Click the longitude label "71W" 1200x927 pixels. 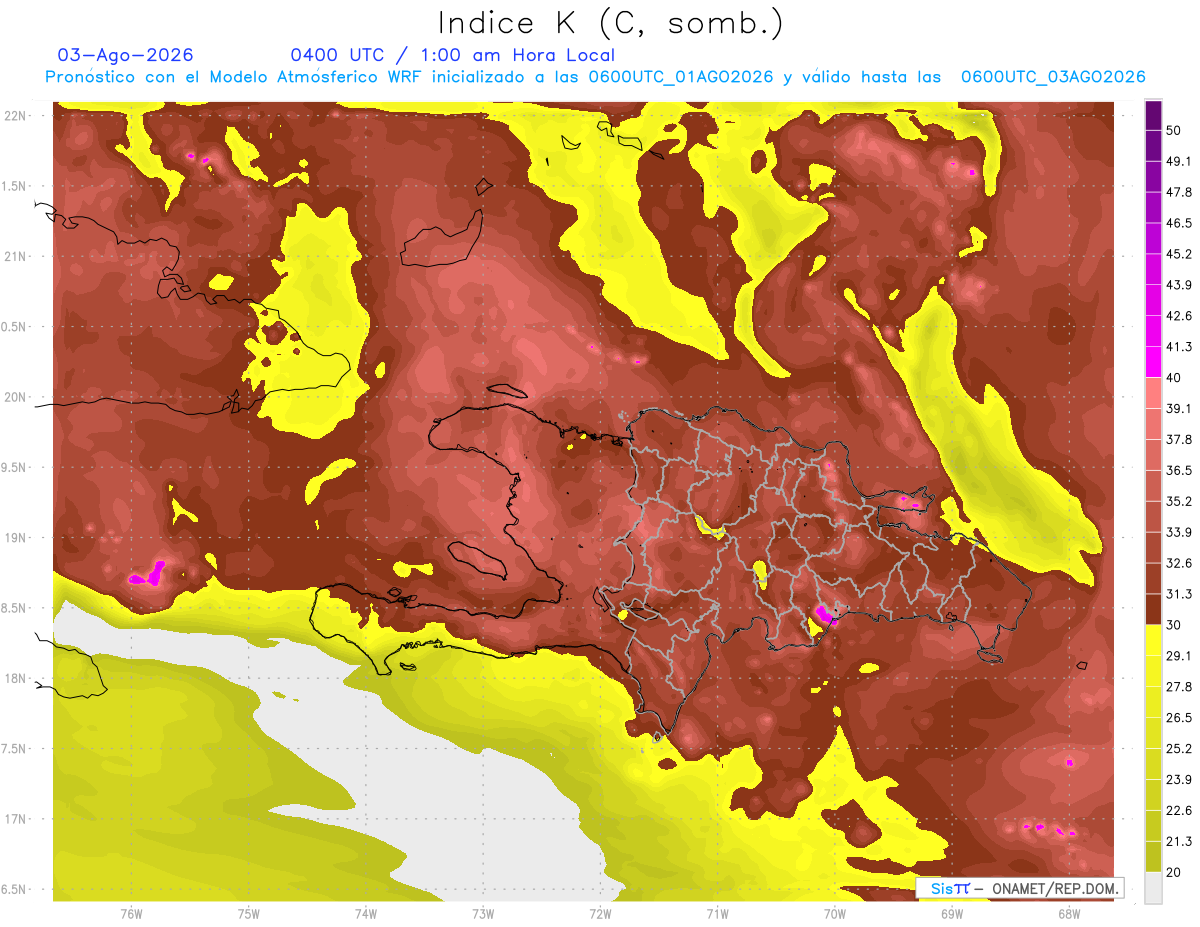(717, 913)
